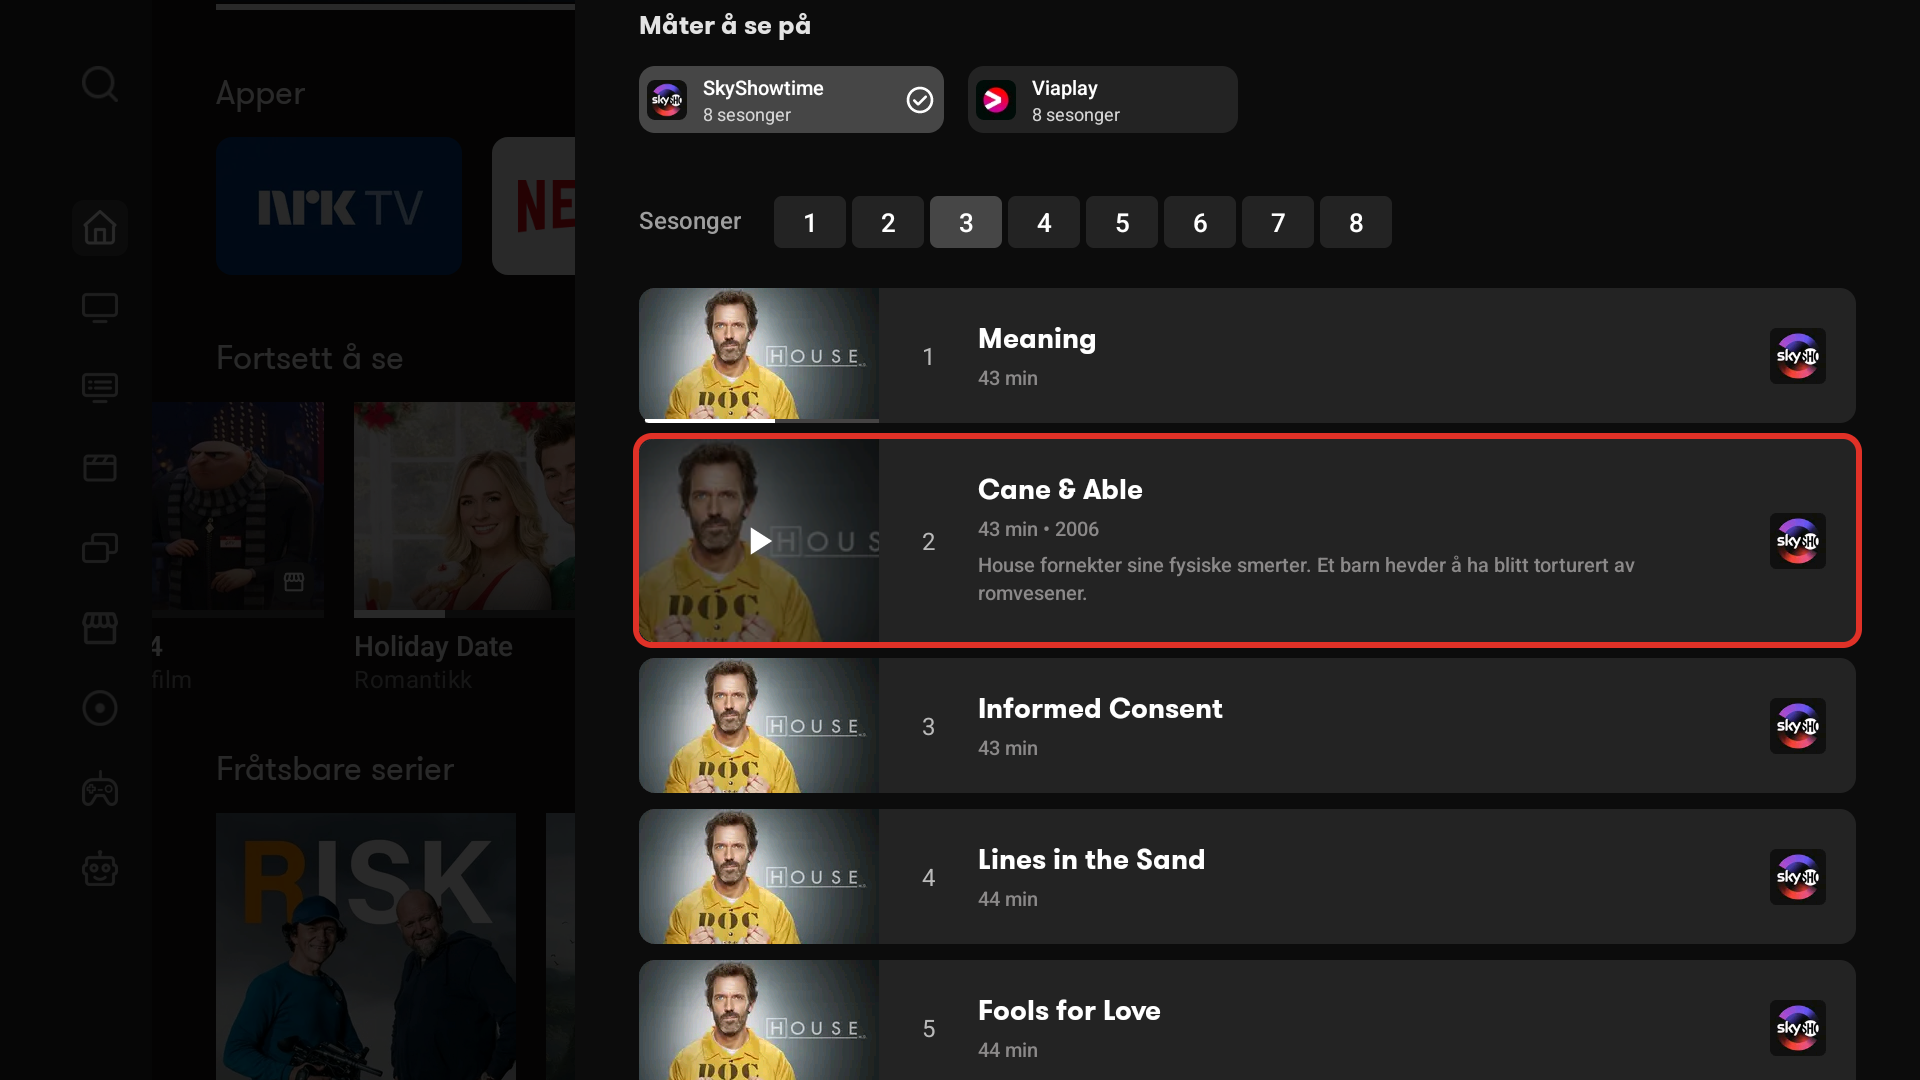Select SkyShowtime as viewing provider
1920x1080 pixels.
click(791, 100)
